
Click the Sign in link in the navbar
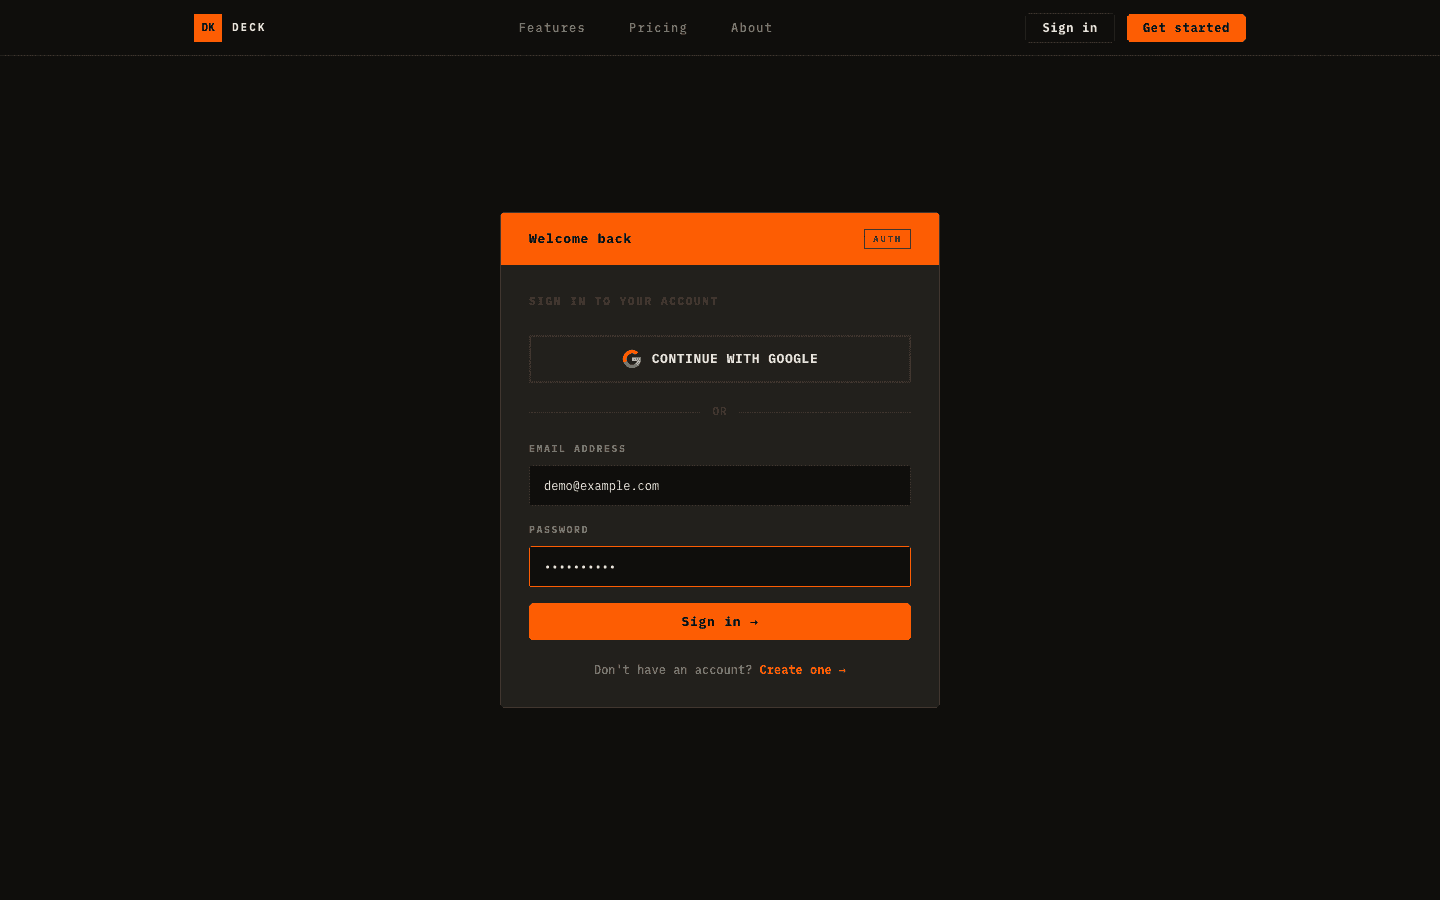pos(1069,27)
